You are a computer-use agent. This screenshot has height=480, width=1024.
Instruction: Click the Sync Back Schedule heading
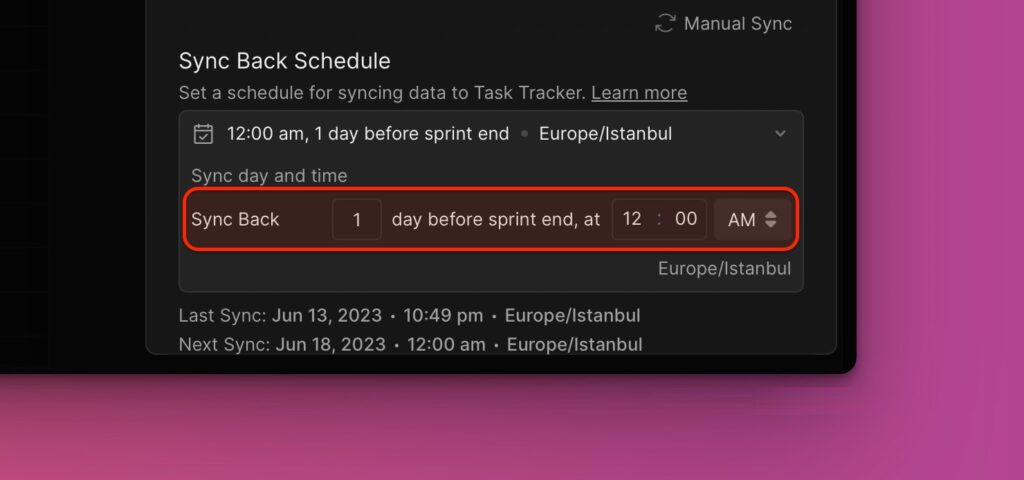click(285, 61)
